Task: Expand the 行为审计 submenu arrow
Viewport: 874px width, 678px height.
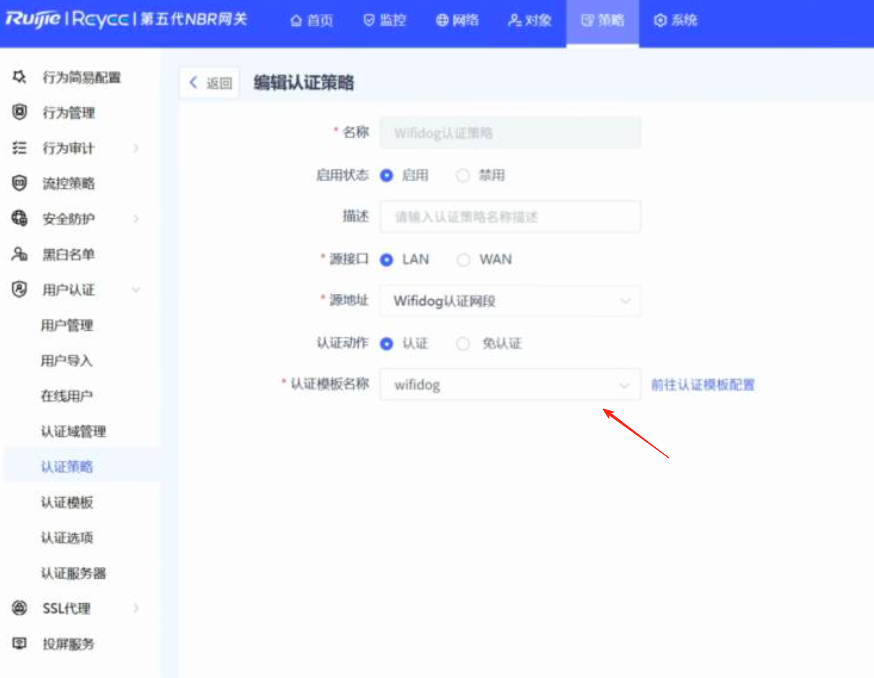Action: pyautogui.click(x=136, y=149)
